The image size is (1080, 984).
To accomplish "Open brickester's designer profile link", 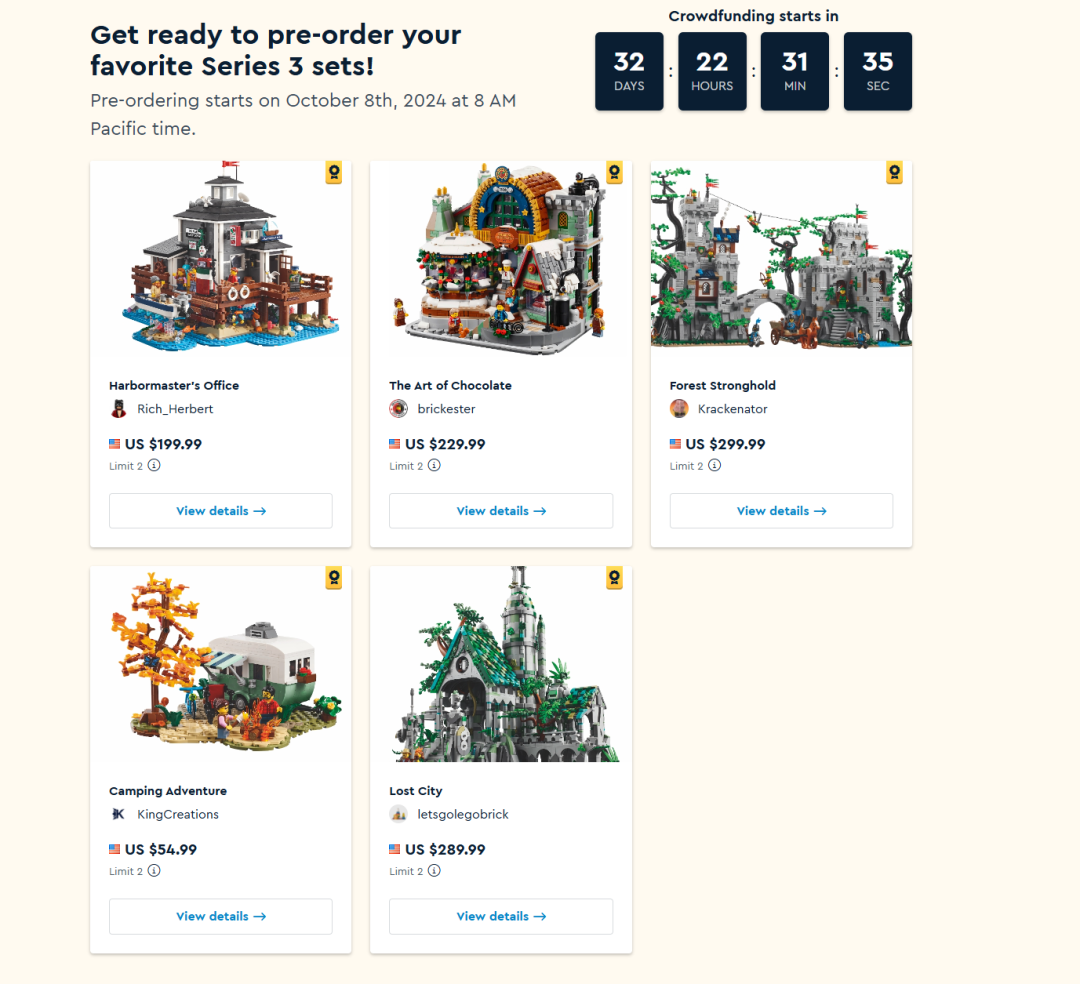I will pos(446,409).
